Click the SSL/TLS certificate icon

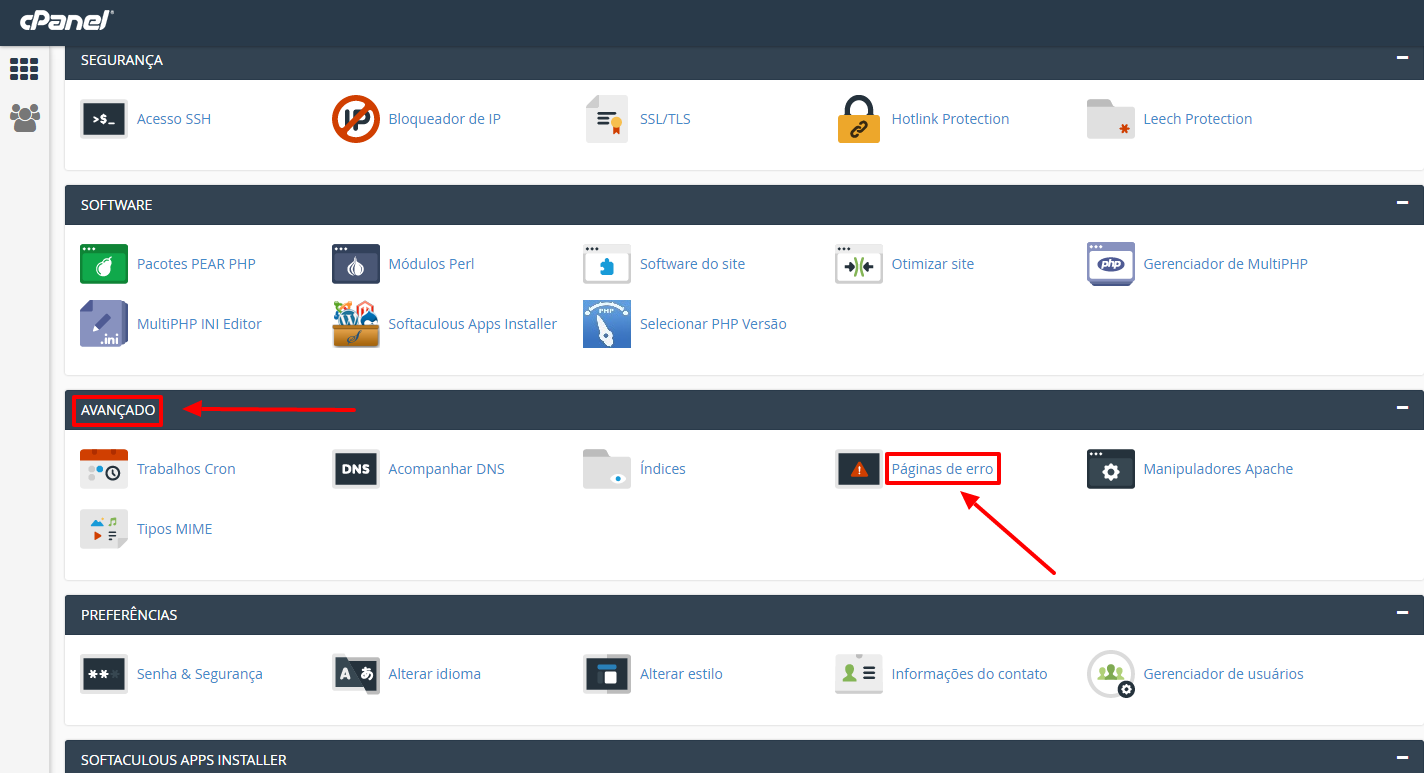coord(607,119)
